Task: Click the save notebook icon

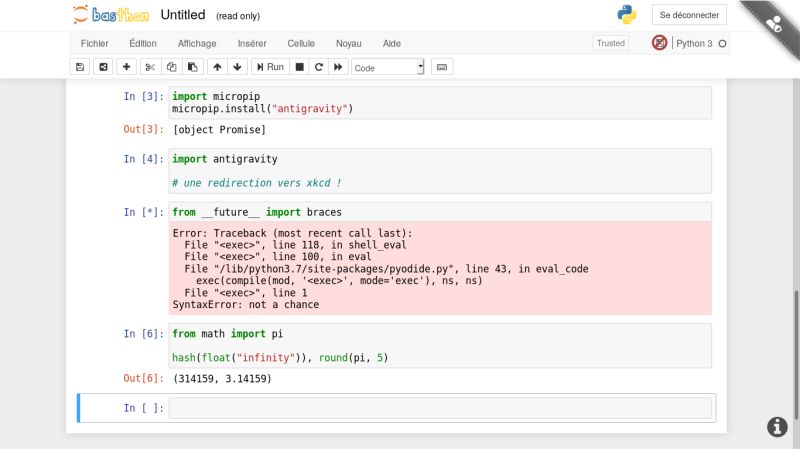Action: pos(80,67)
